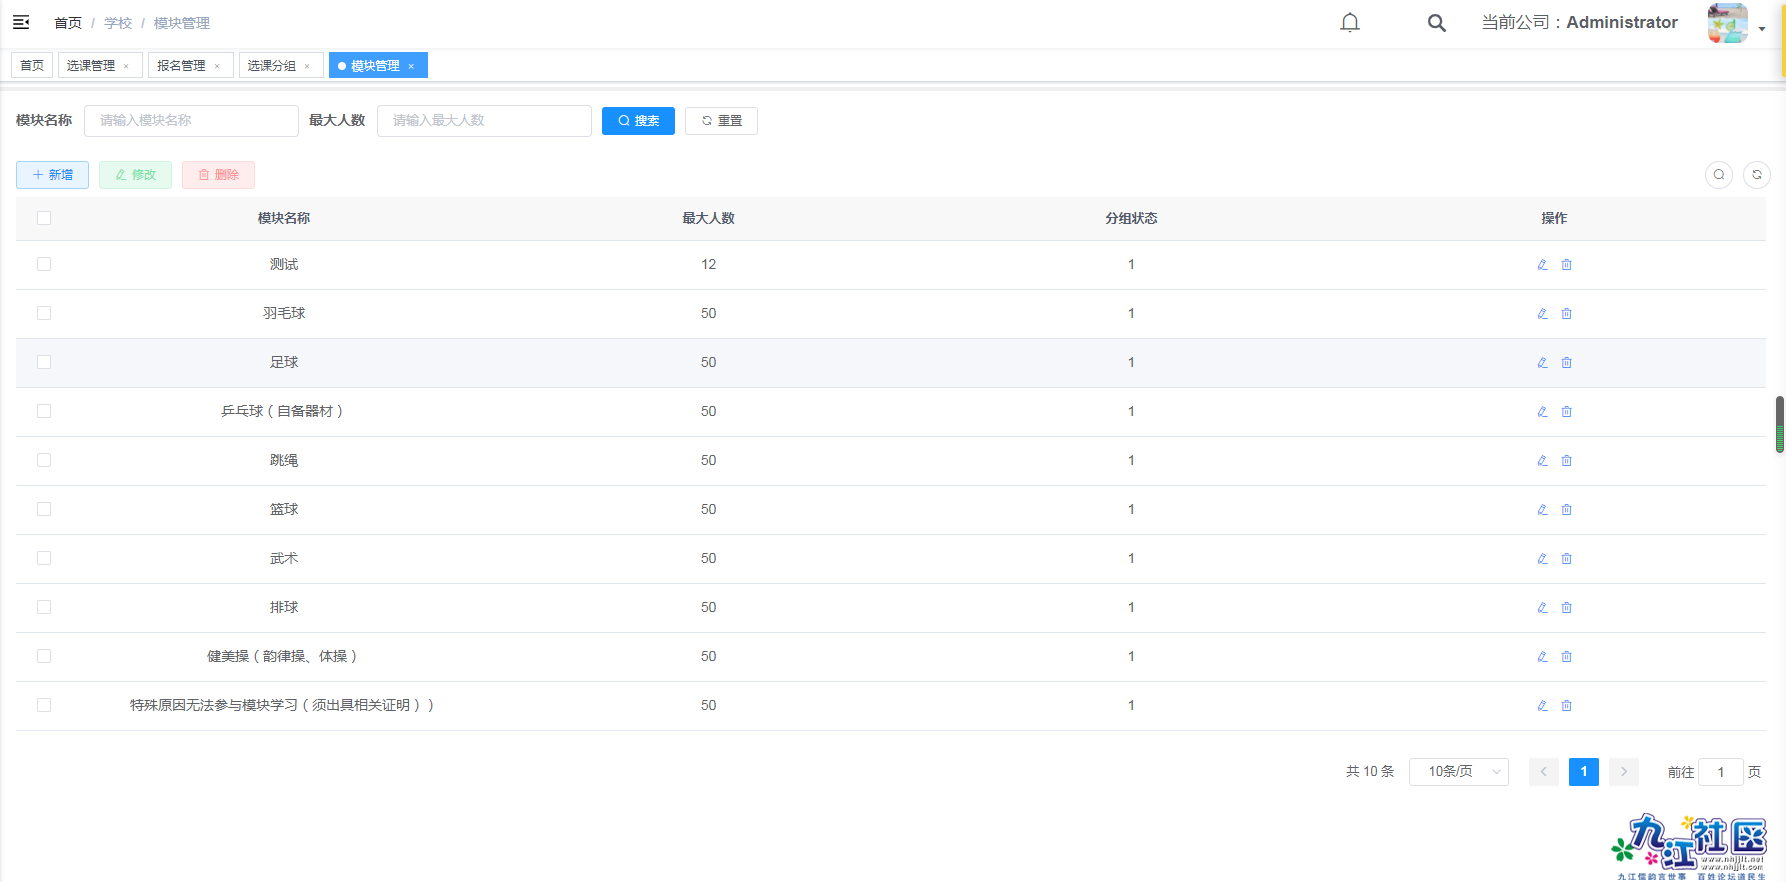Toggle search bar visibility round icon
The image size is (1786, 882).
coord(1718,175)
